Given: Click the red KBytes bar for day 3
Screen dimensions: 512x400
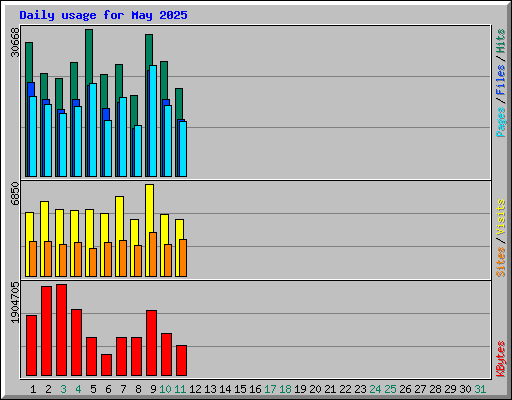Looking at the screenshot, I should coord(62,330).
